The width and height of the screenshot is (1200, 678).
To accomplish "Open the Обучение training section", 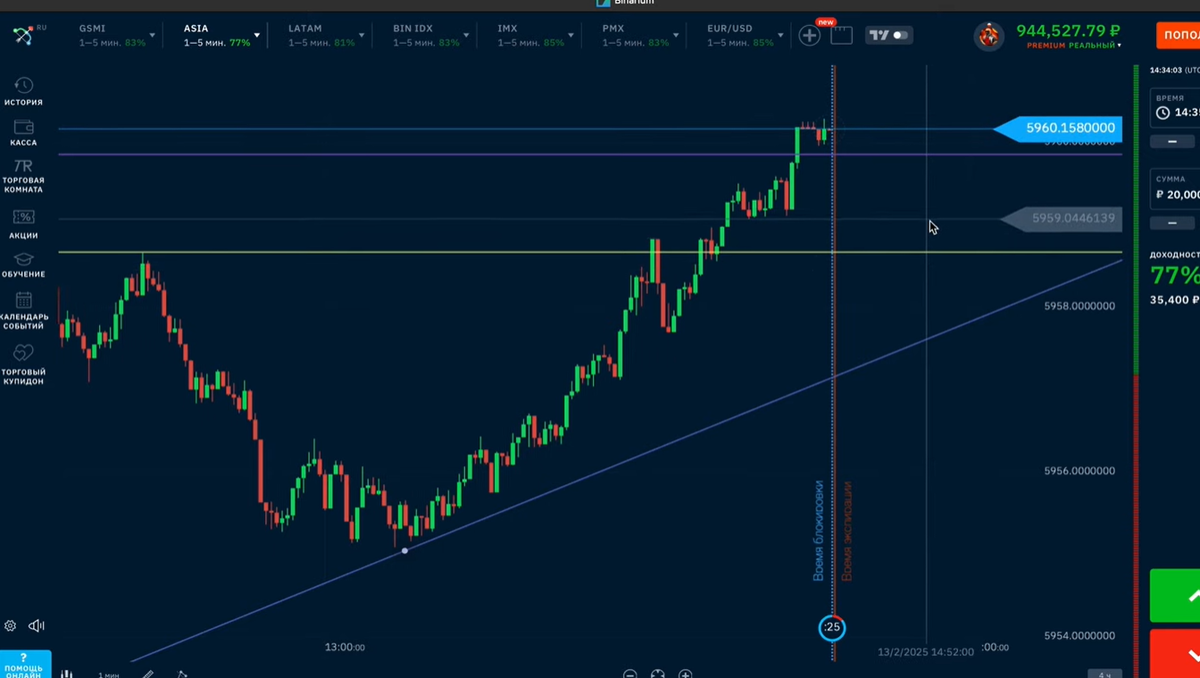I will (x=23, y=265).
